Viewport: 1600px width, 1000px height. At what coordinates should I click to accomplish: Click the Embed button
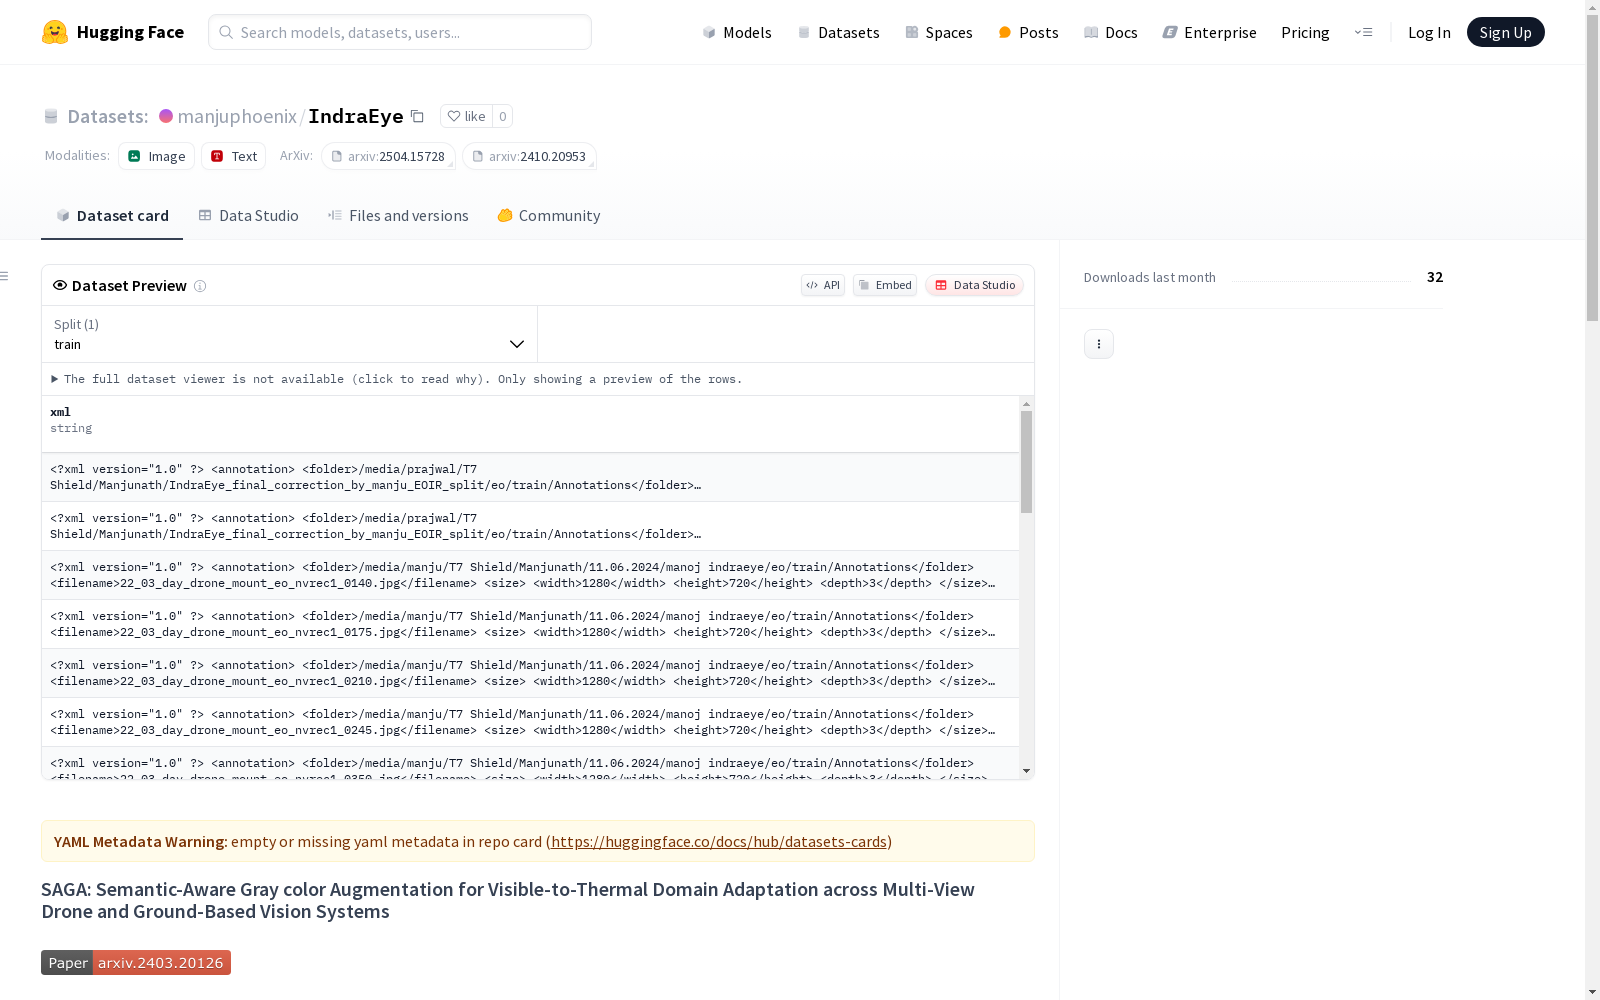click(885, 285)
